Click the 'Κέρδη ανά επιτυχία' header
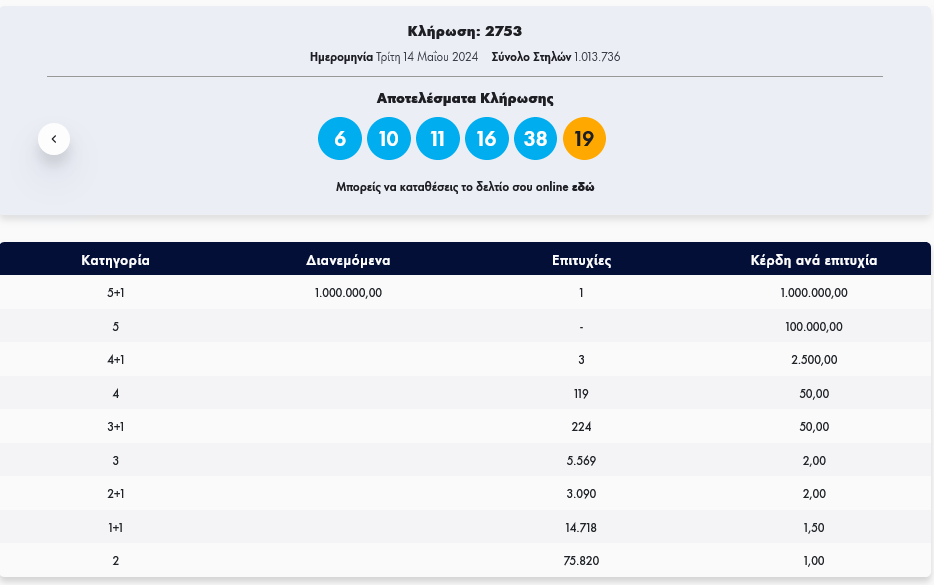The width and height of the screenshot is (934, 585). click(814, 260)
